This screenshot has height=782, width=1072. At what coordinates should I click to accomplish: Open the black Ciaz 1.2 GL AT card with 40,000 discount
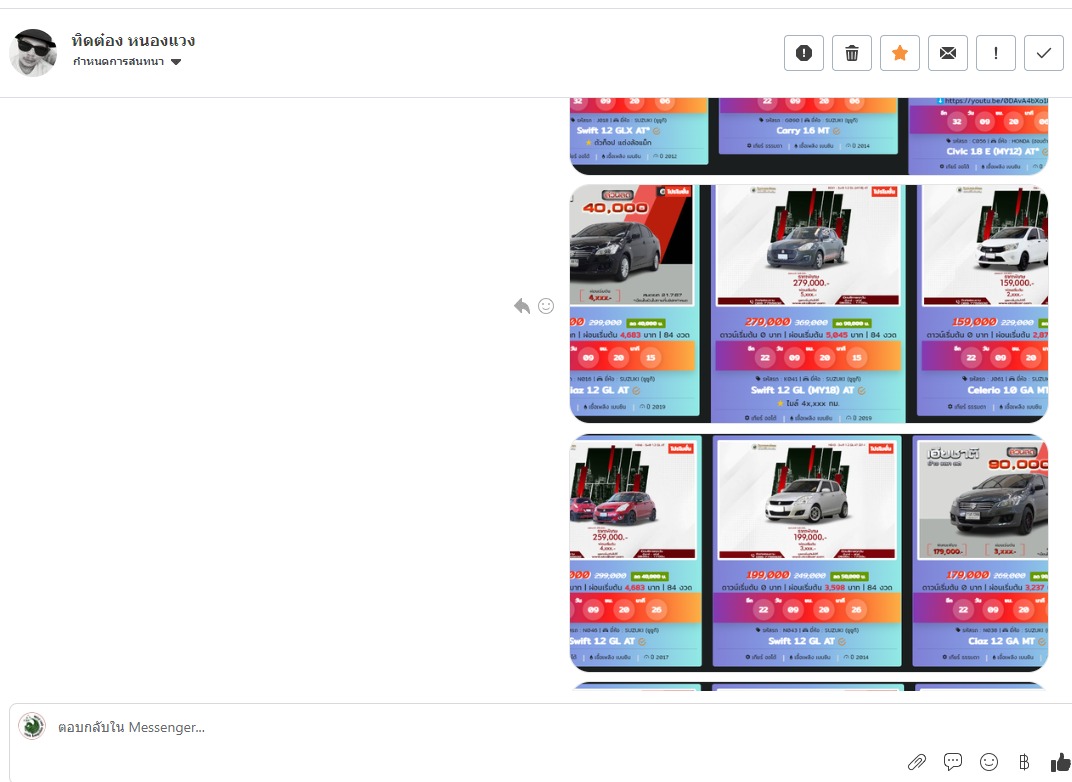(634, 301)
